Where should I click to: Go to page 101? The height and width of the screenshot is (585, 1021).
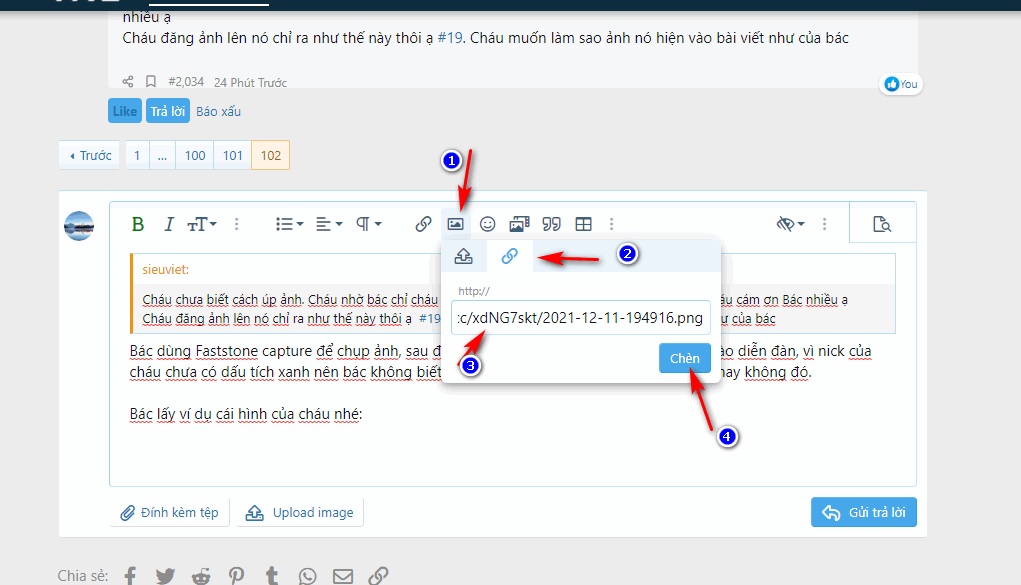232,156
